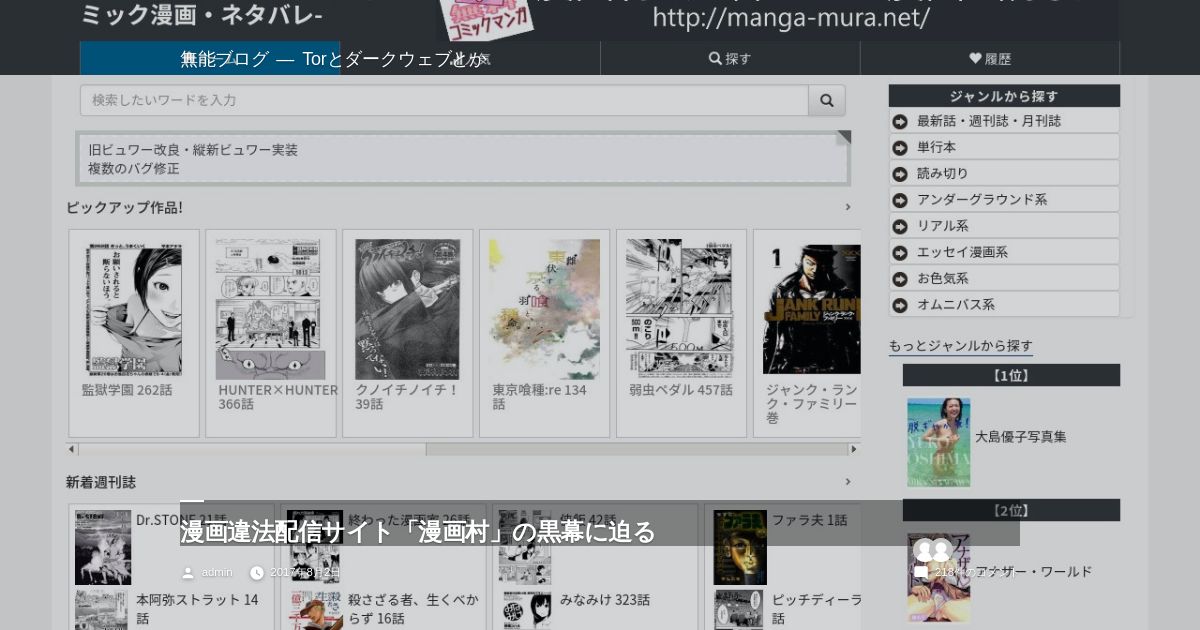Click the clock icon beside post date

pos(257,573)
